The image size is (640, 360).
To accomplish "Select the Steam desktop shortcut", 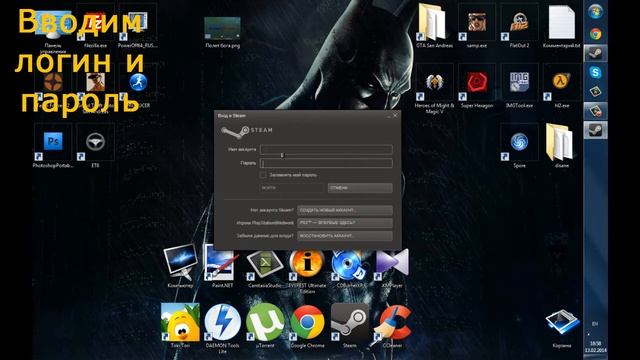I will [350, 326].
